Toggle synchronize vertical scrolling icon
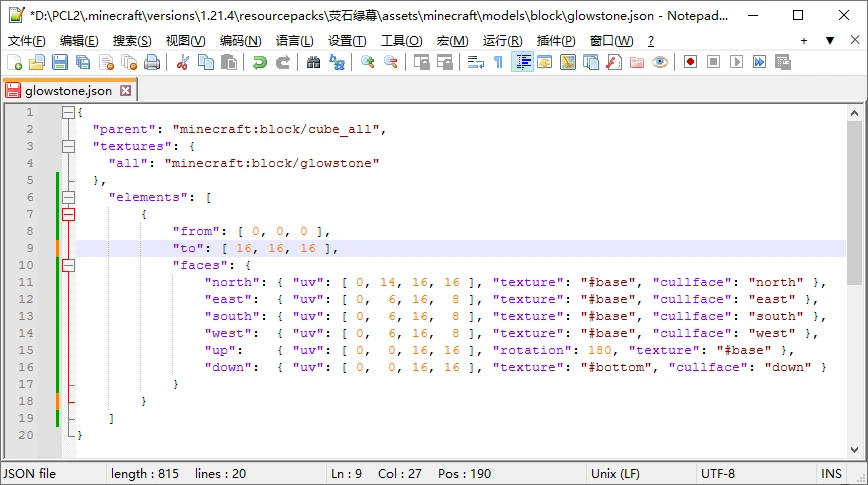This screenshot has height=485, width=868. (421, 62)
